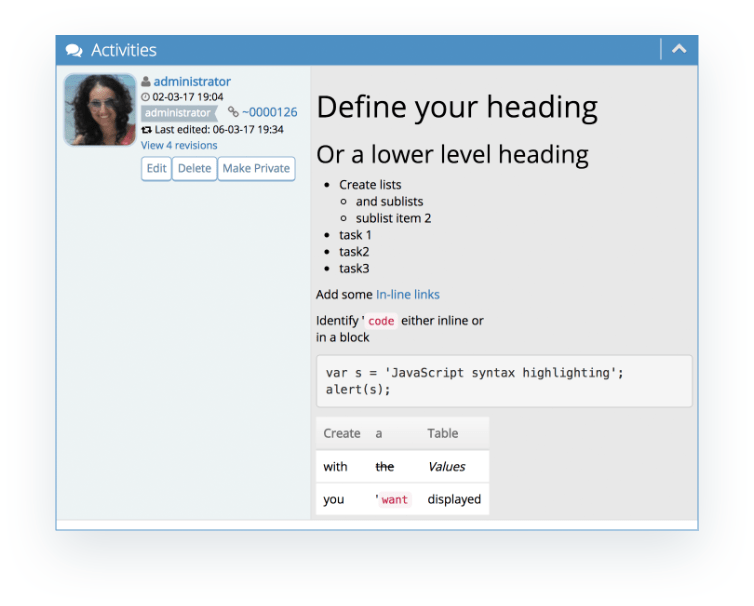Open note permalink ~0000126
754x606 pixels.
pyautogui.click(x=269, y=113)
